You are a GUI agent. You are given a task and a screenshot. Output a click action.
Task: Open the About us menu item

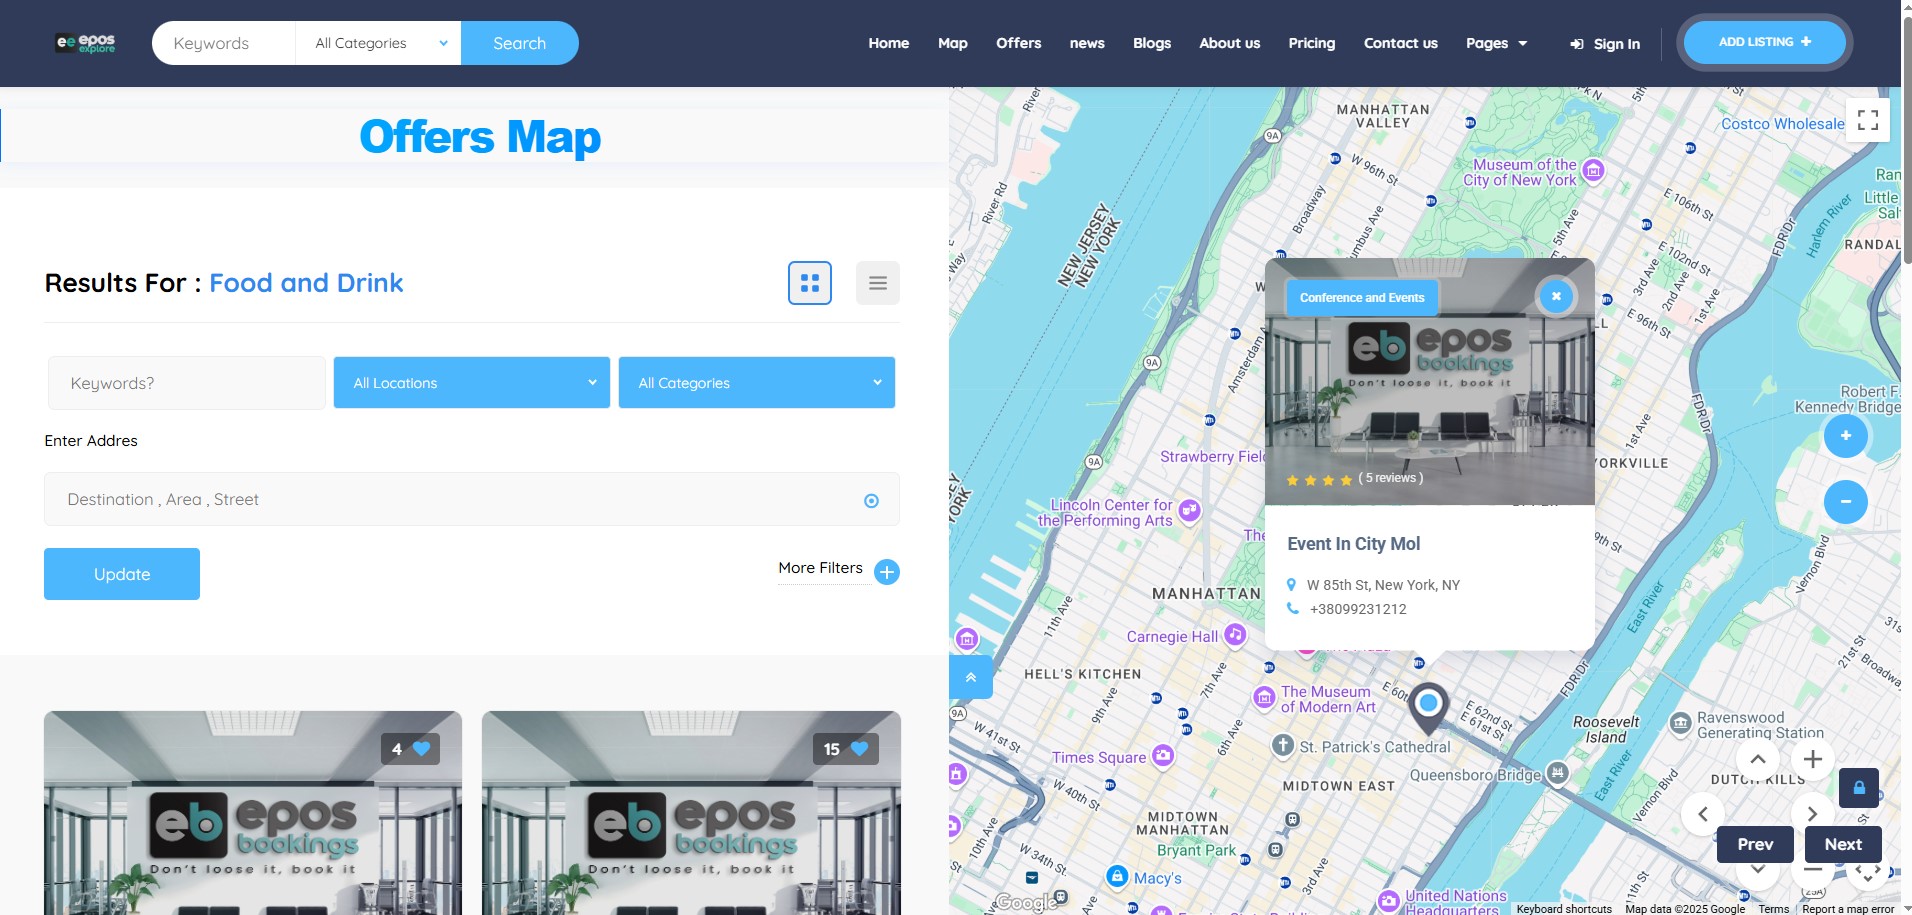pyautogui.click(x=1229, y=43)
